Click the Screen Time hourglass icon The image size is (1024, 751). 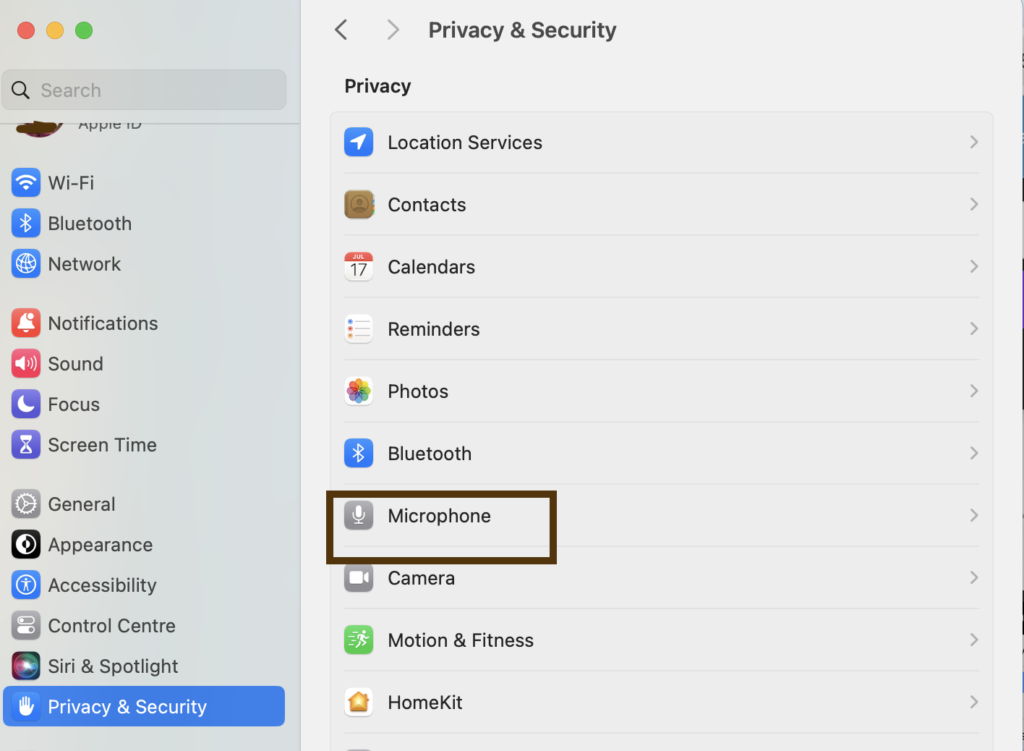[x=26, y=445]
